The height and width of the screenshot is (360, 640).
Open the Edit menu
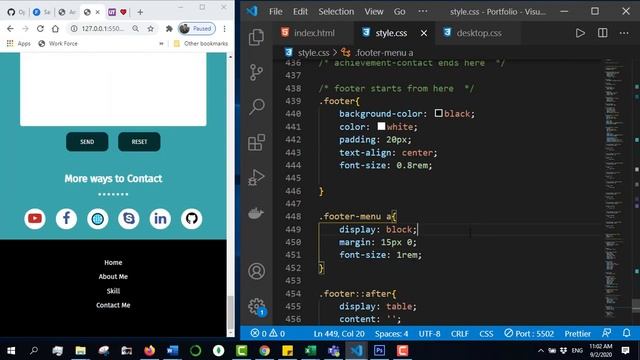(300, 11)
